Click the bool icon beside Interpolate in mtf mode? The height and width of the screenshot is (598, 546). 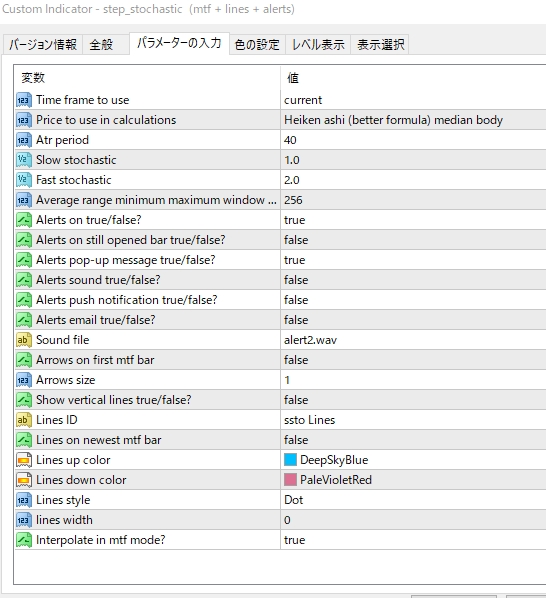click(x=24, y=540)
